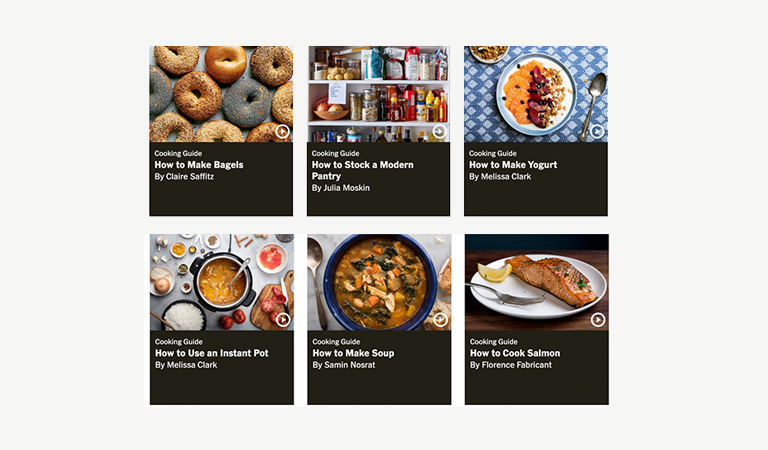Image resolution: width=768 pixels, height=450 pixels.
Task: Open the How to Make Bagels title
Action: 199,165
